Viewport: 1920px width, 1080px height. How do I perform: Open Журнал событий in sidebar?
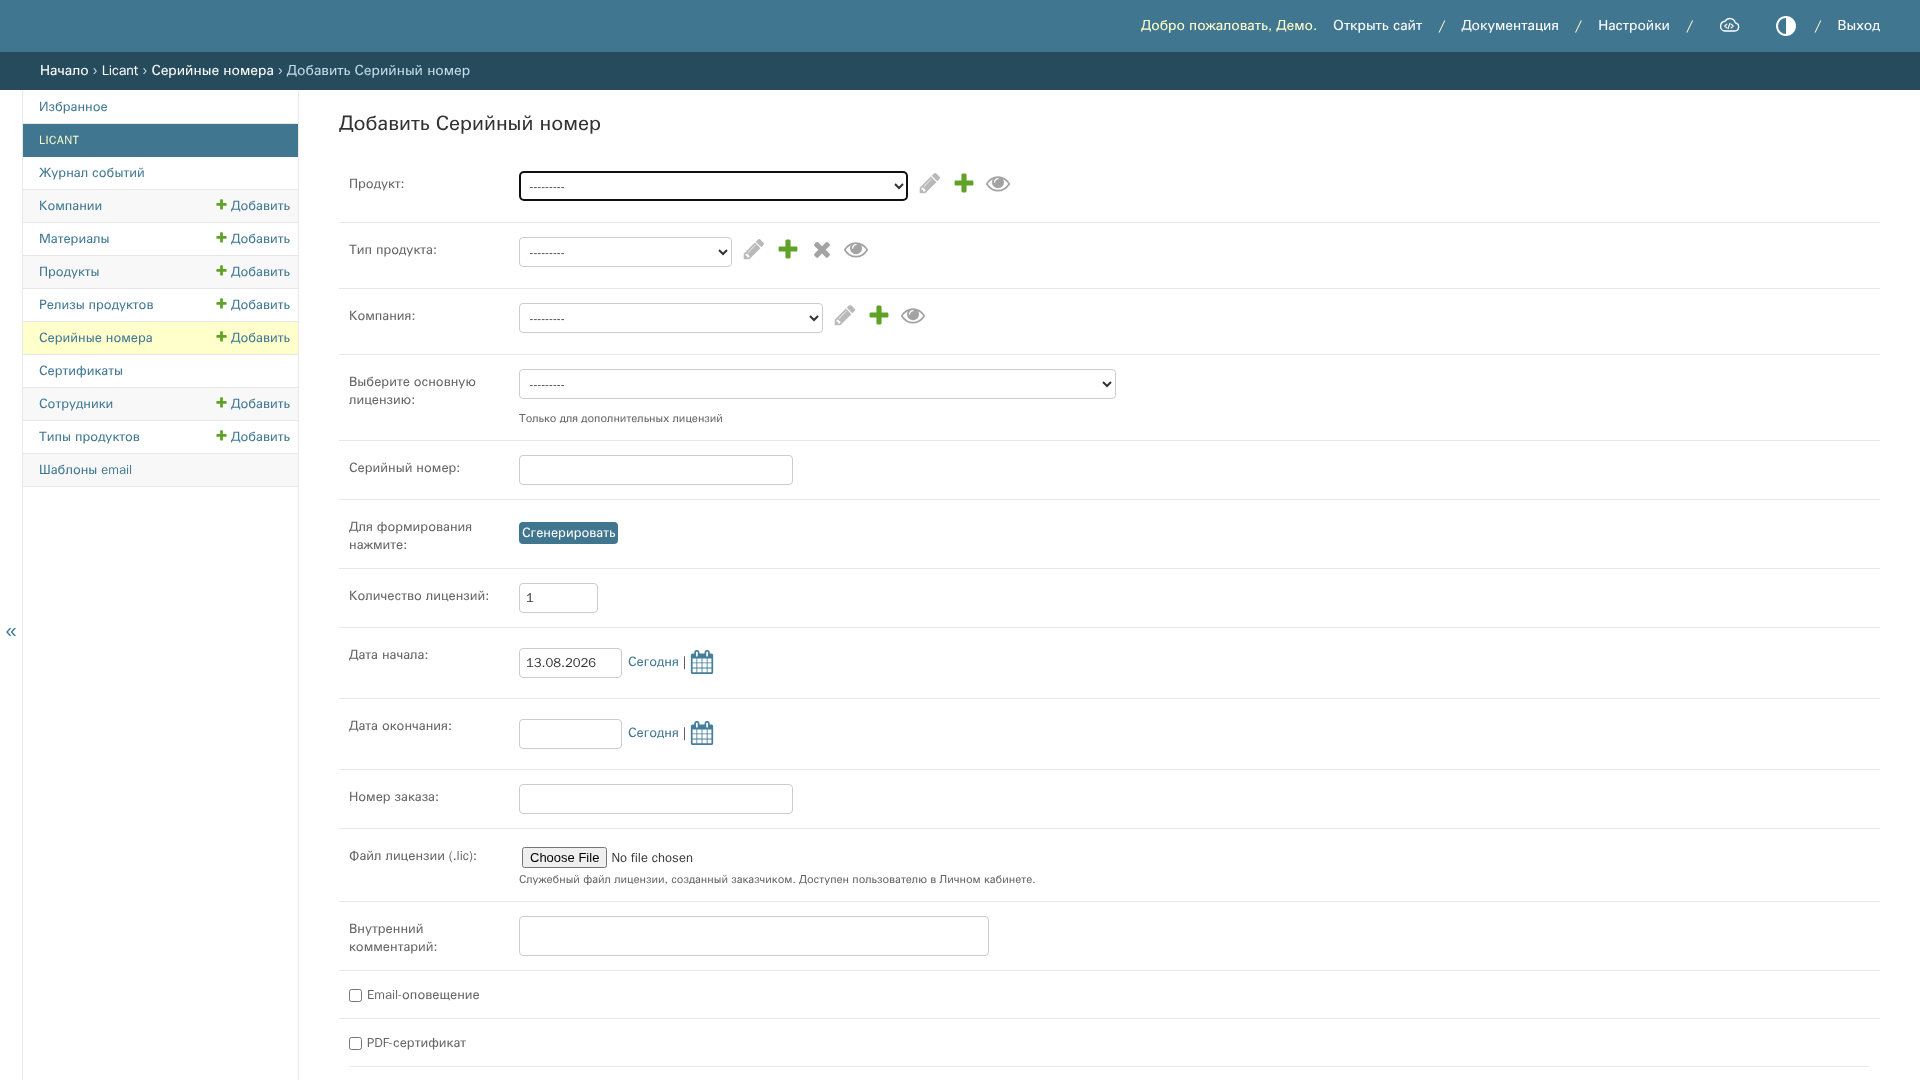(92, 173)
